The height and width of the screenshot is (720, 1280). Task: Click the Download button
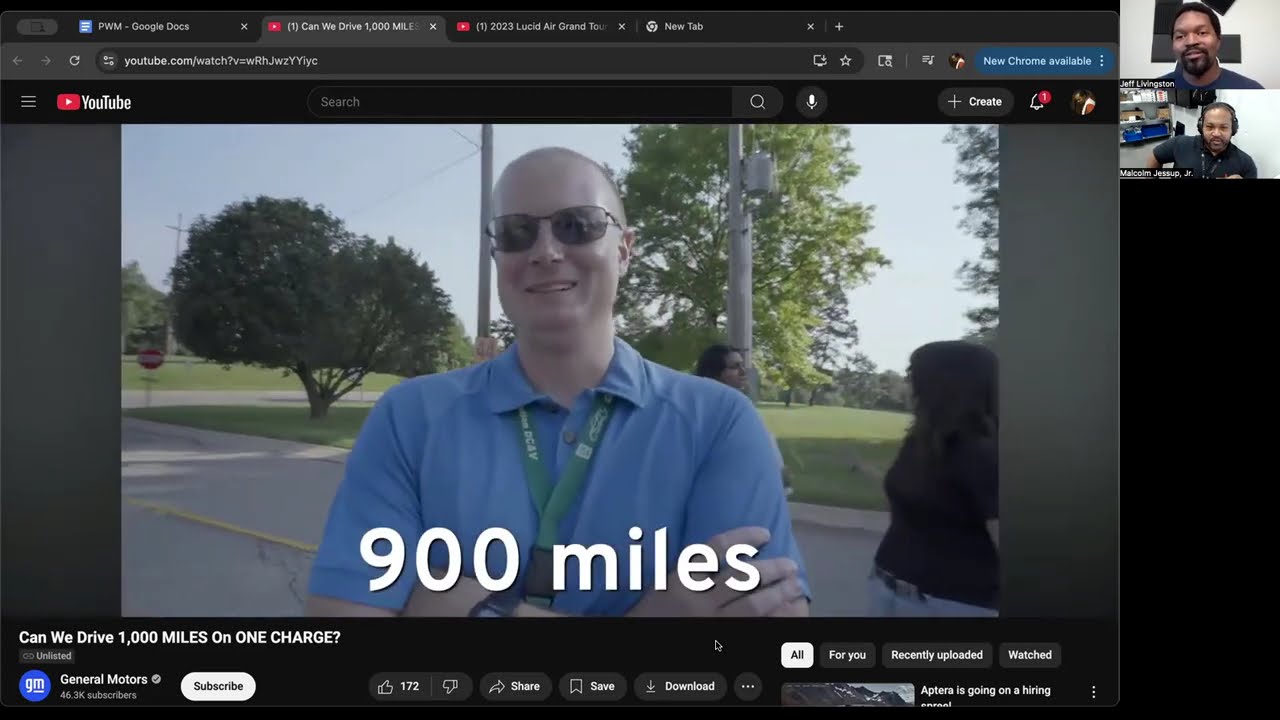tap(679, 686)
